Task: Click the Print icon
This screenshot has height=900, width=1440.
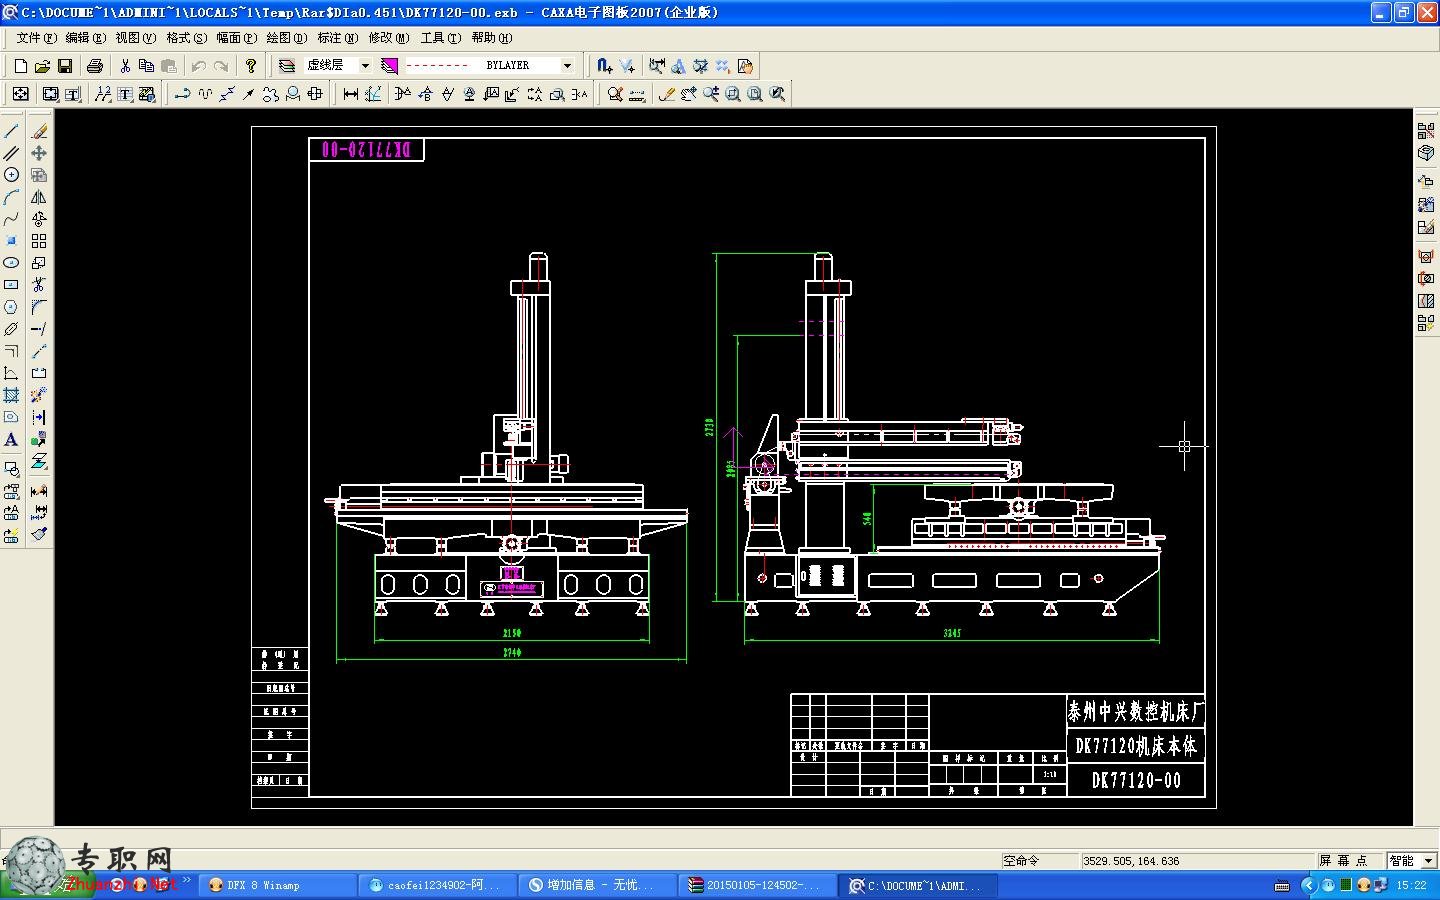Action: 95,66
